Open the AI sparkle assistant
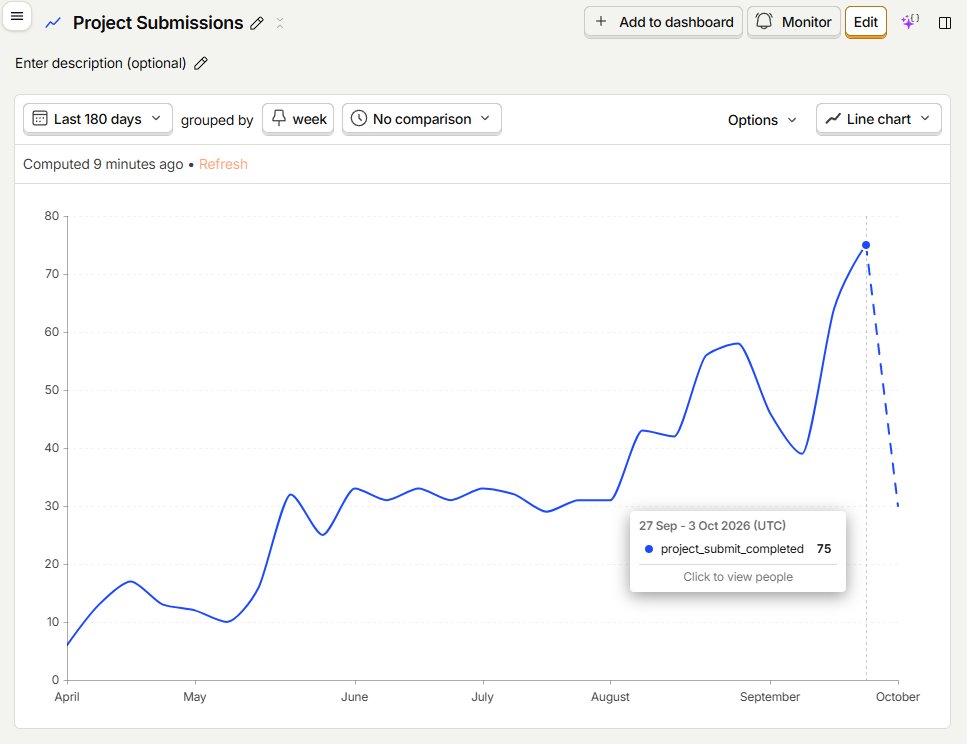This screenshot has width=967, height=744. pos(910,22)
